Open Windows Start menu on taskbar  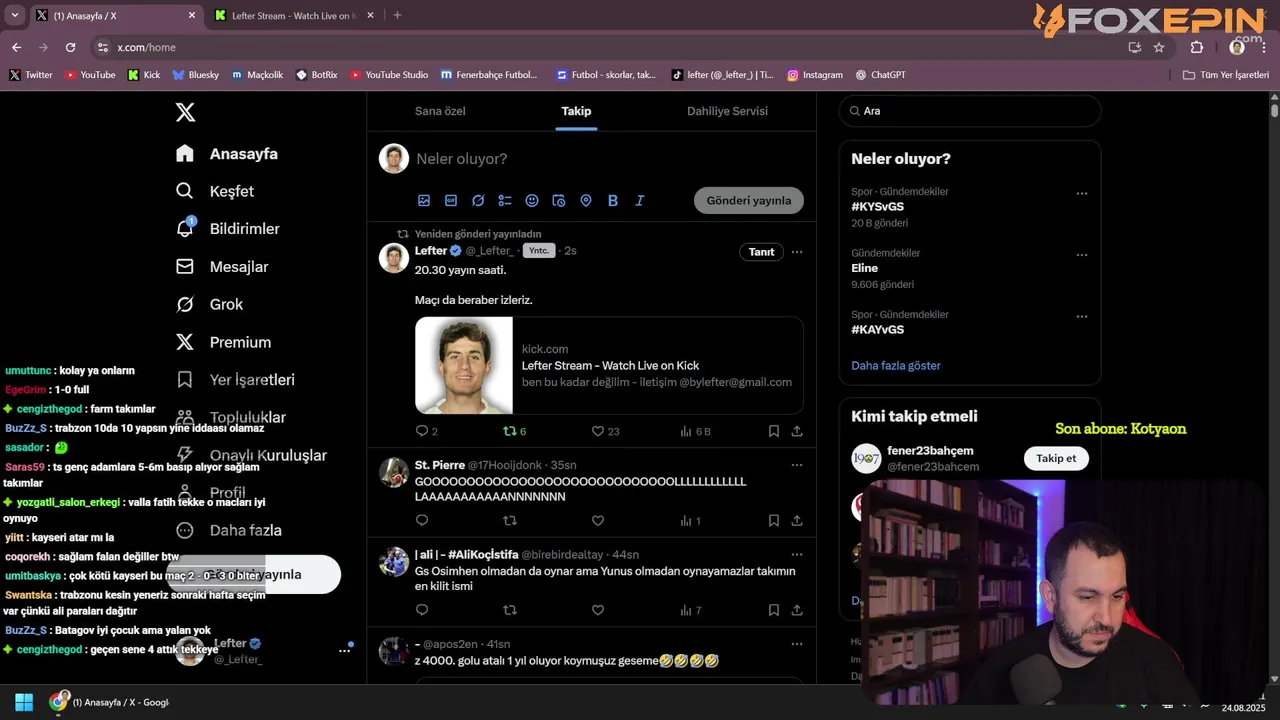coord(24,702)
